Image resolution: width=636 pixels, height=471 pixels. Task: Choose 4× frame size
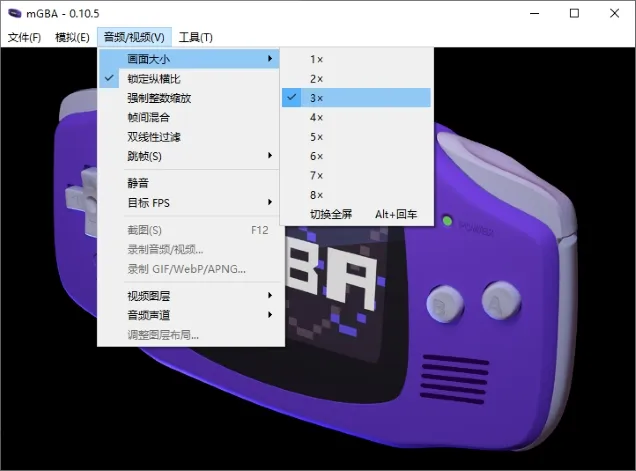[x=317, y=117]
